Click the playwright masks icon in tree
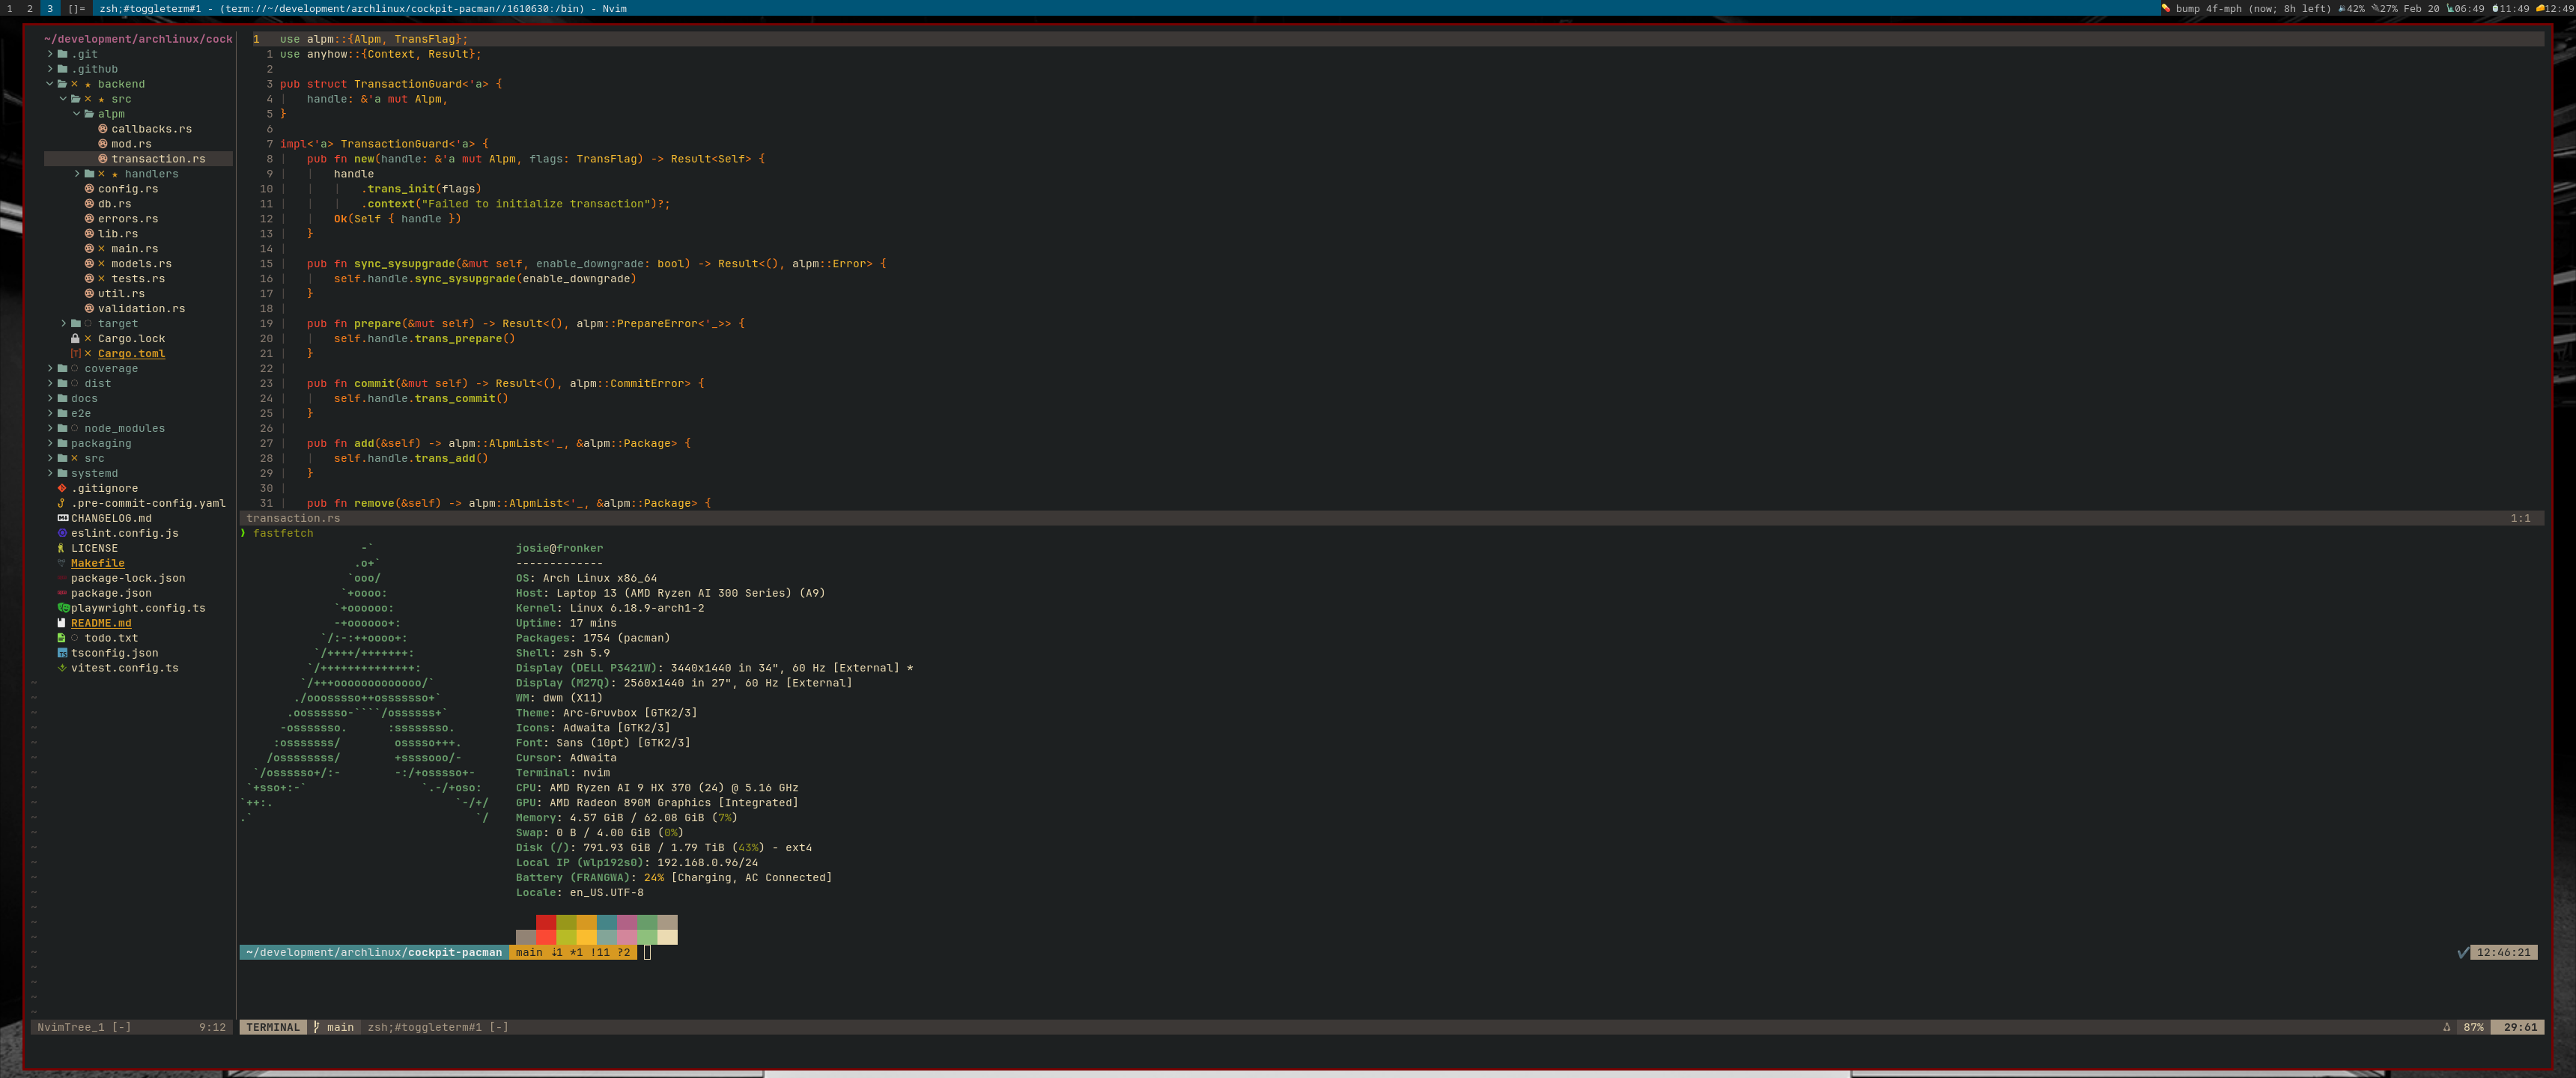This screenshot has height=1078, width=2576. [63, 608]
